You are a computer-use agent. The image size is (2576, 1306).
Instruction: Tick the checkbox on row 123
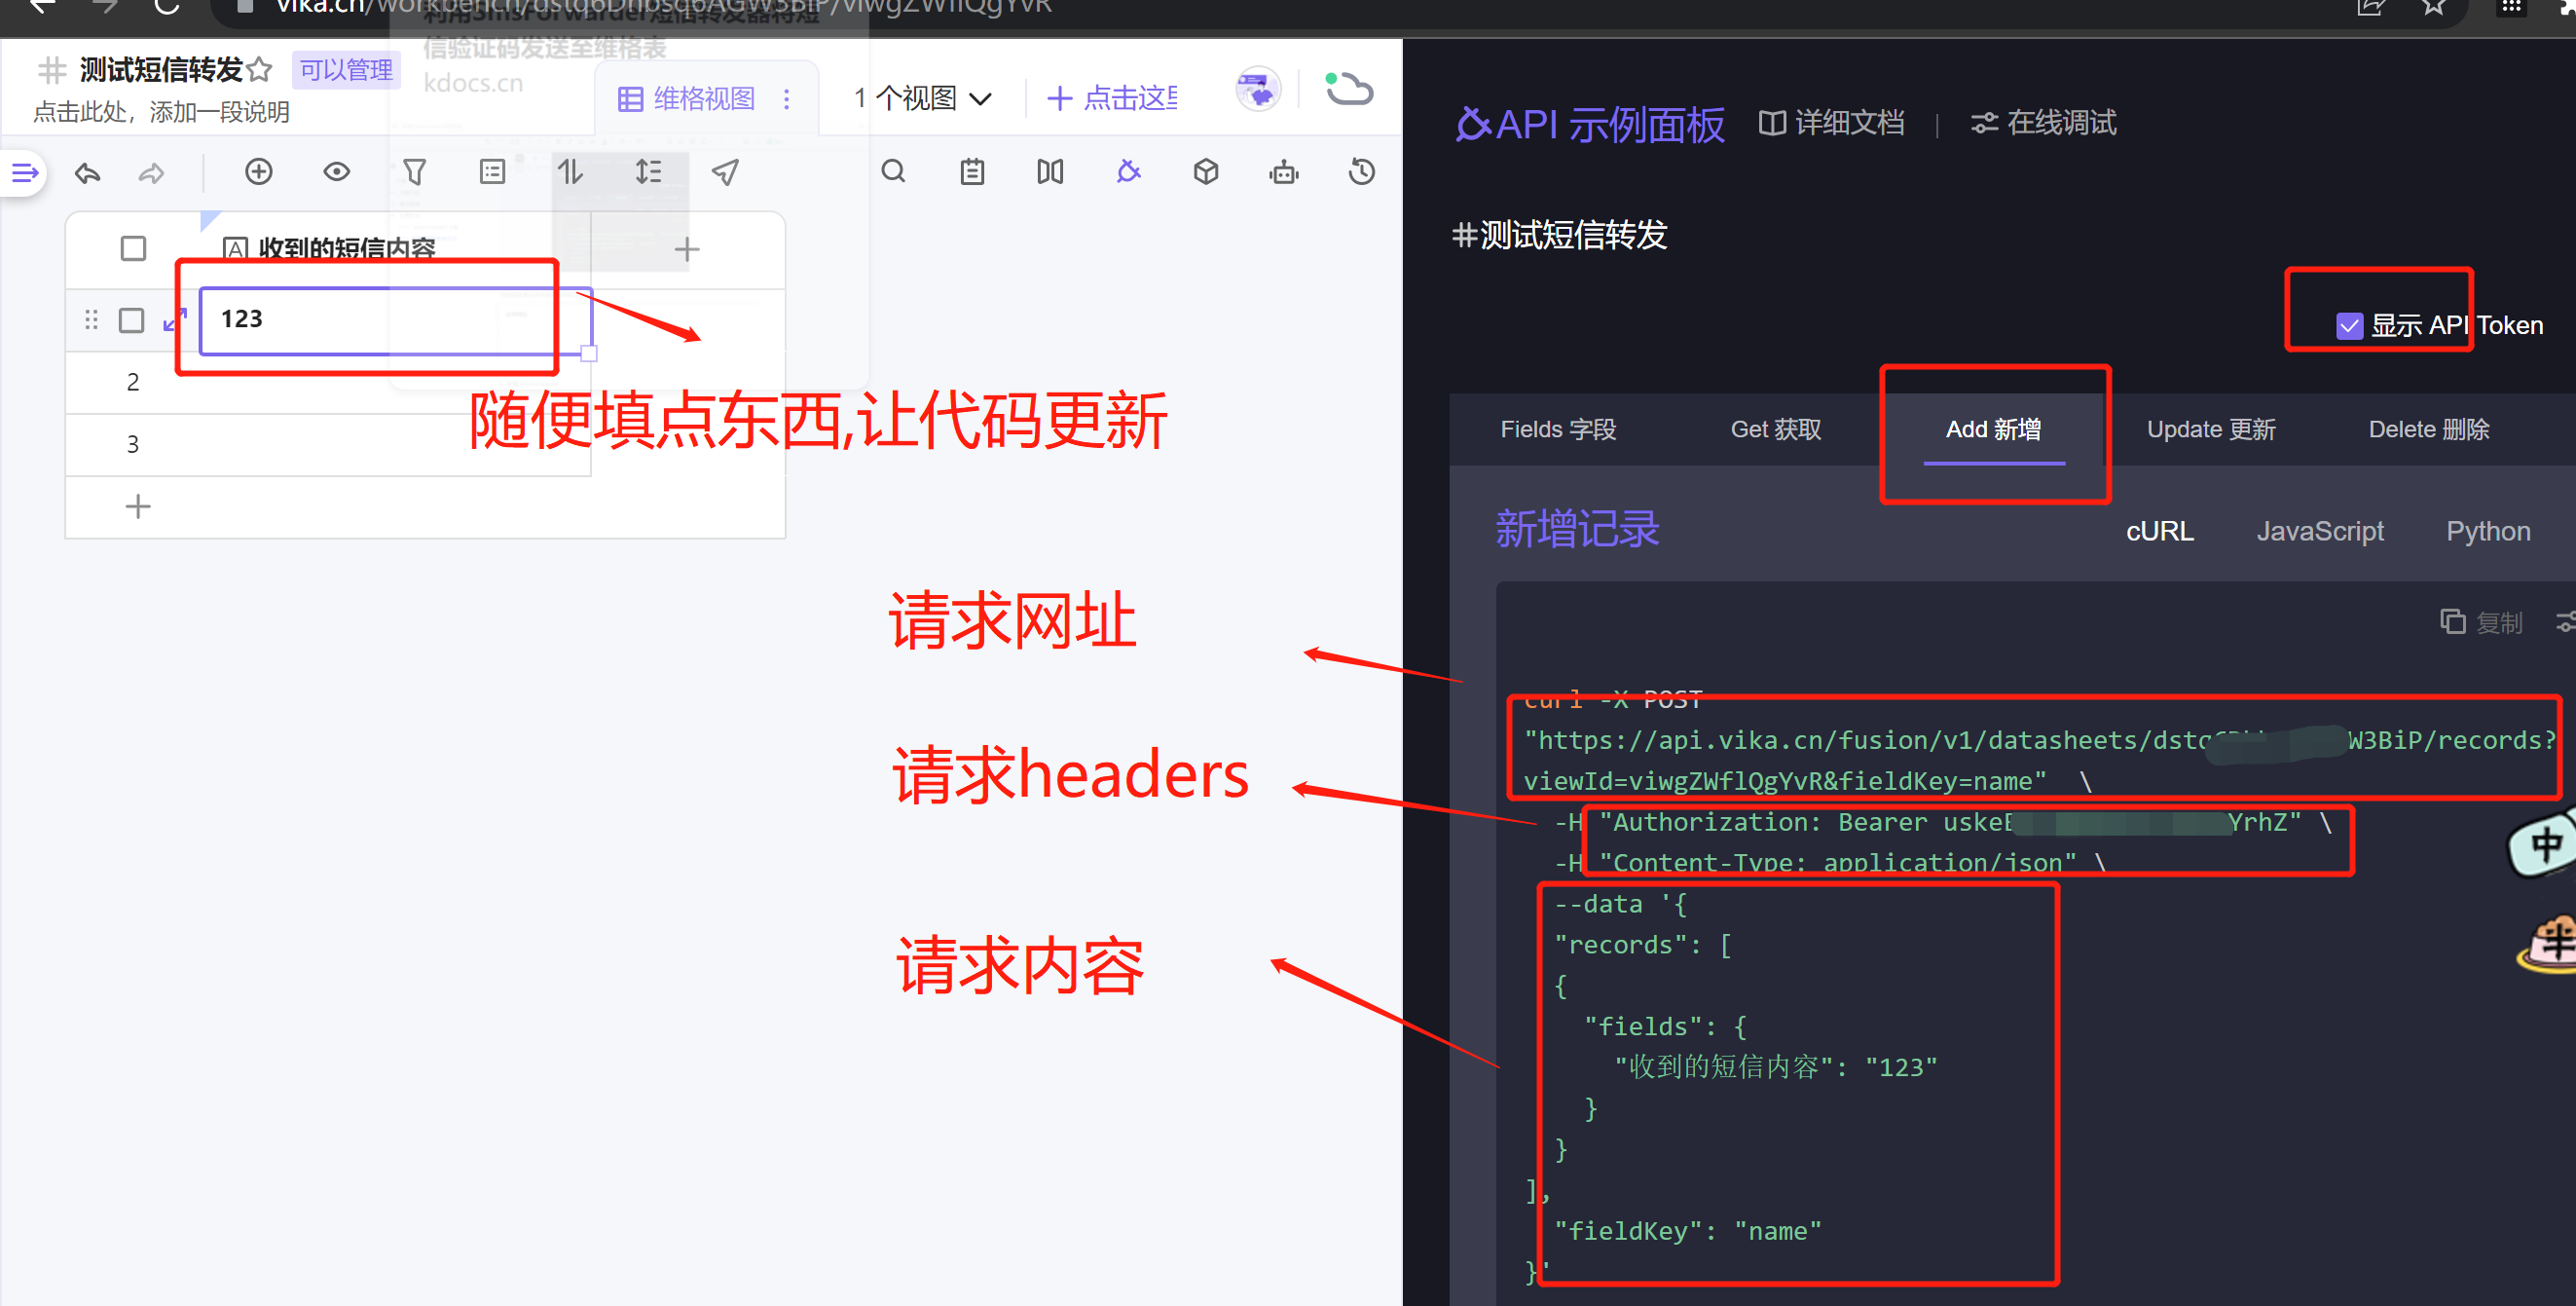click(132, 320)
